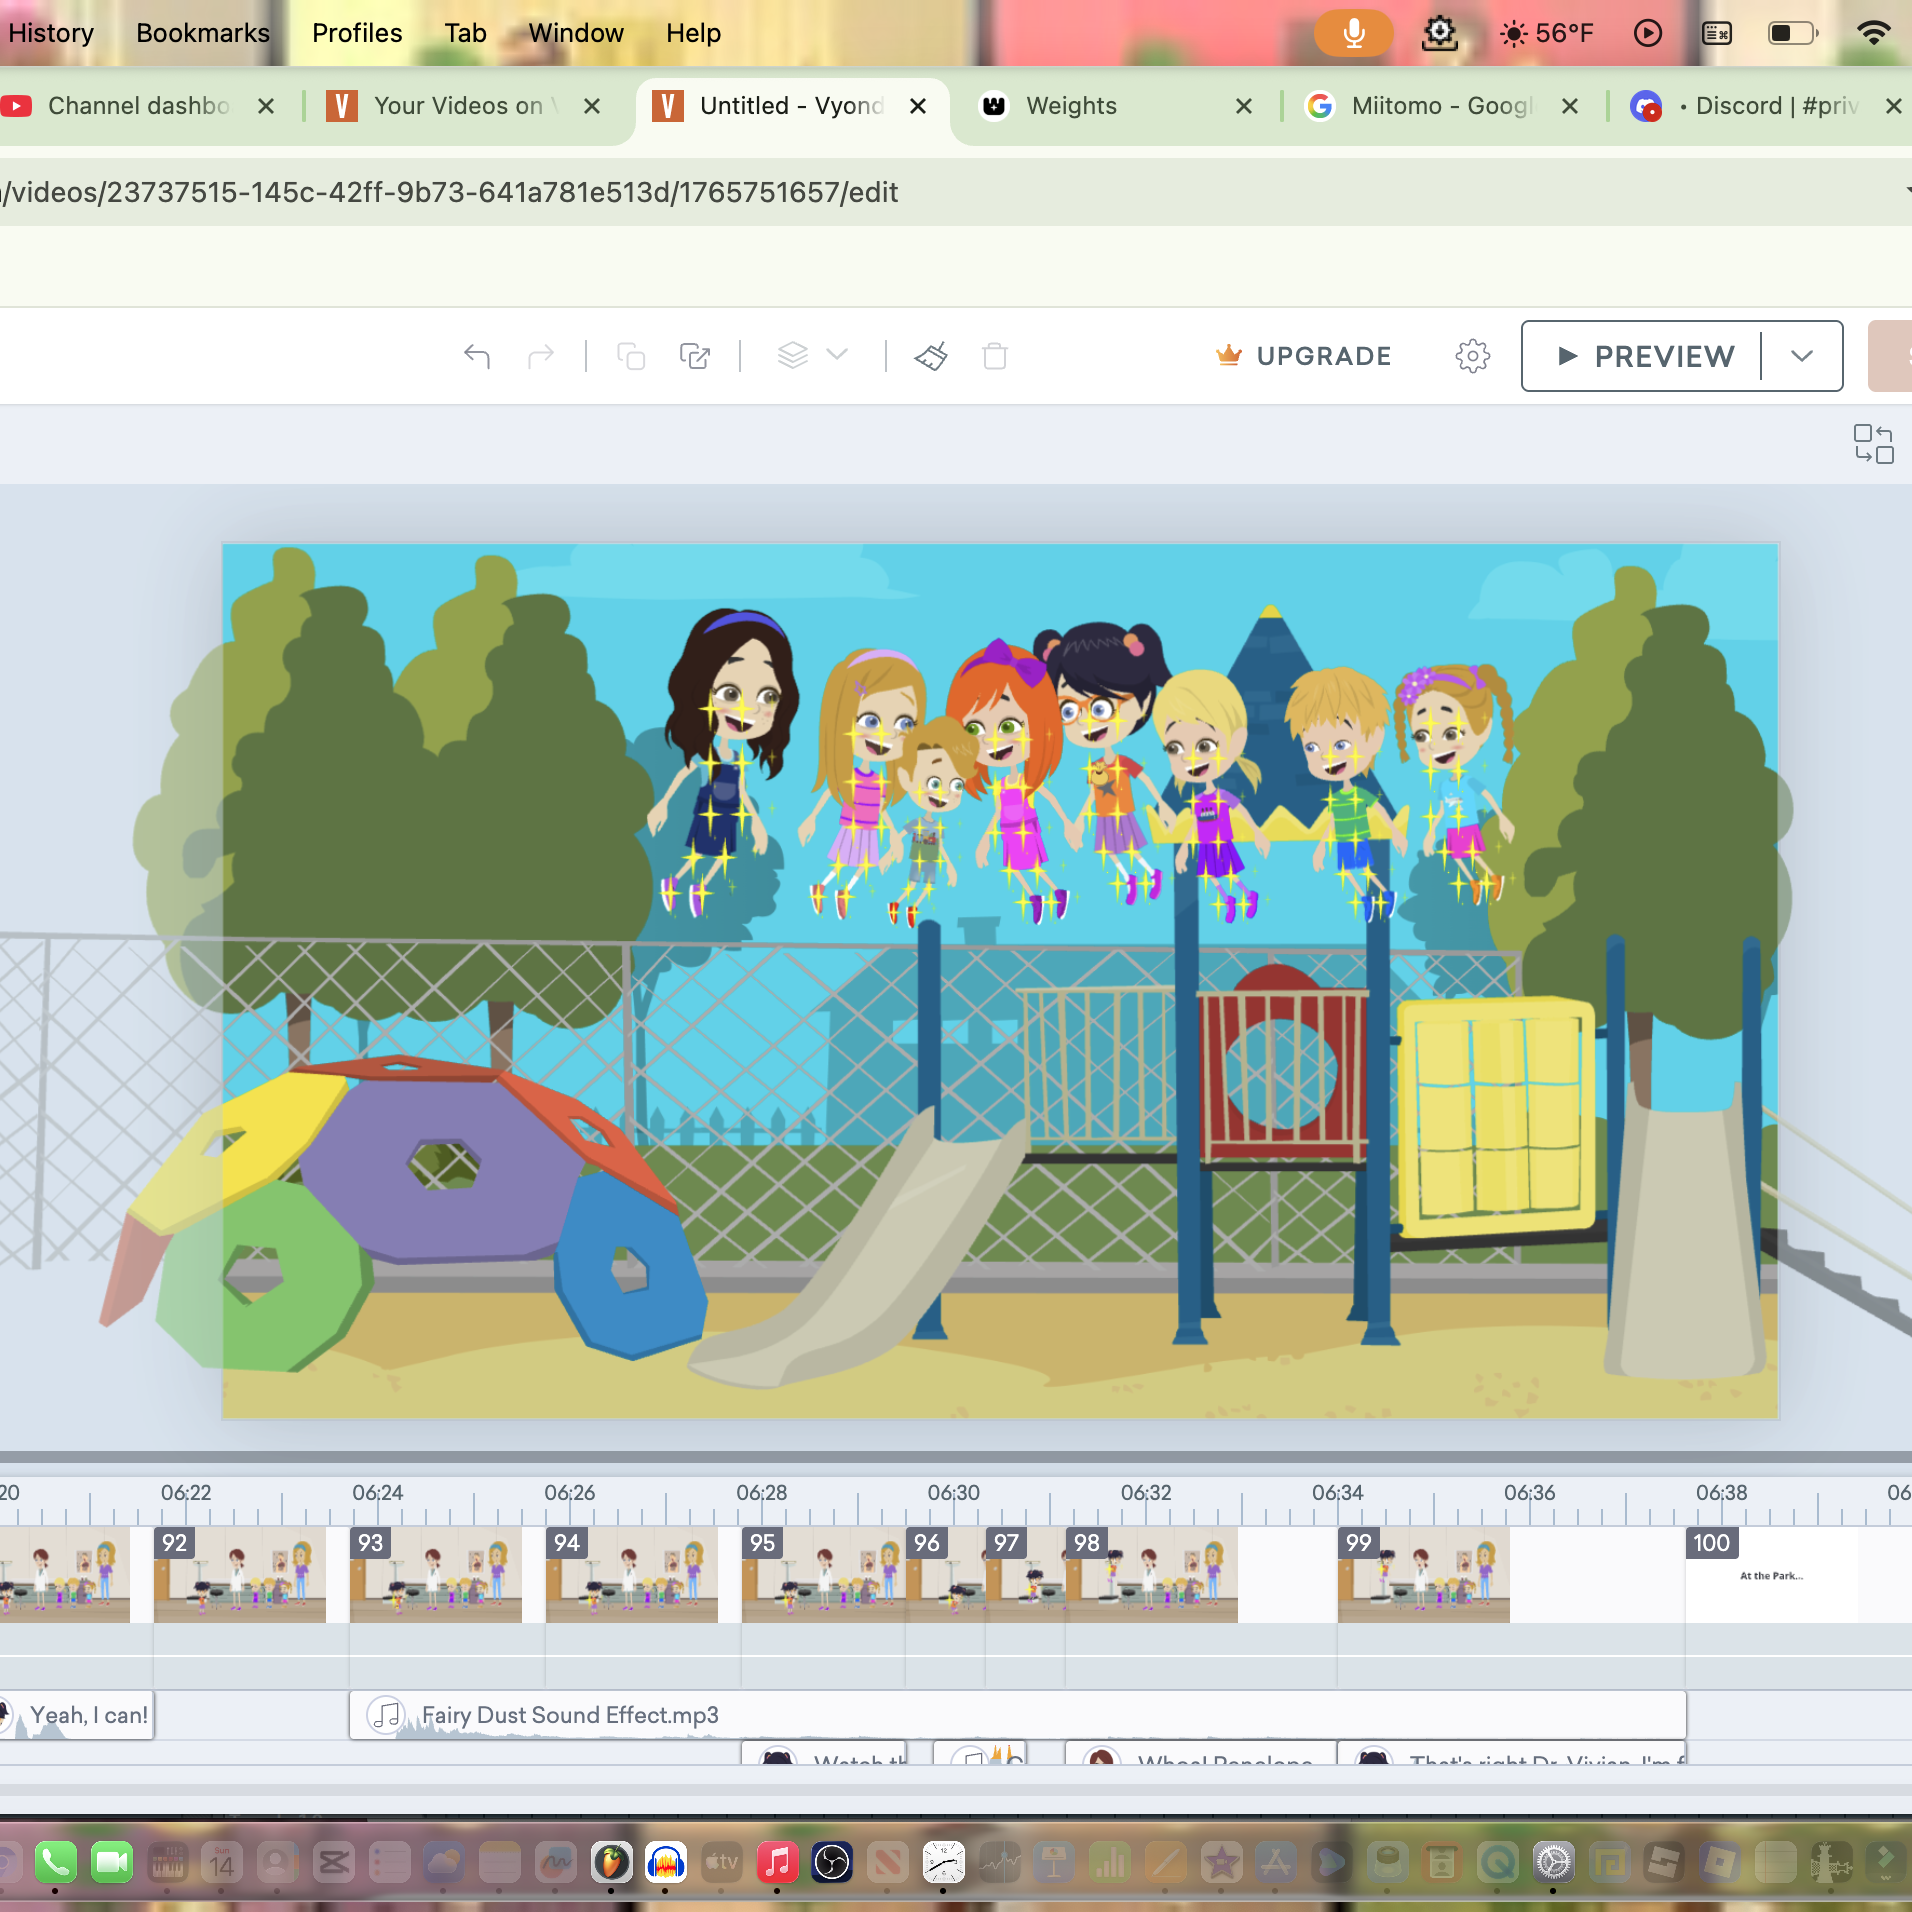Click the redo arrow icon

point(541,356)
